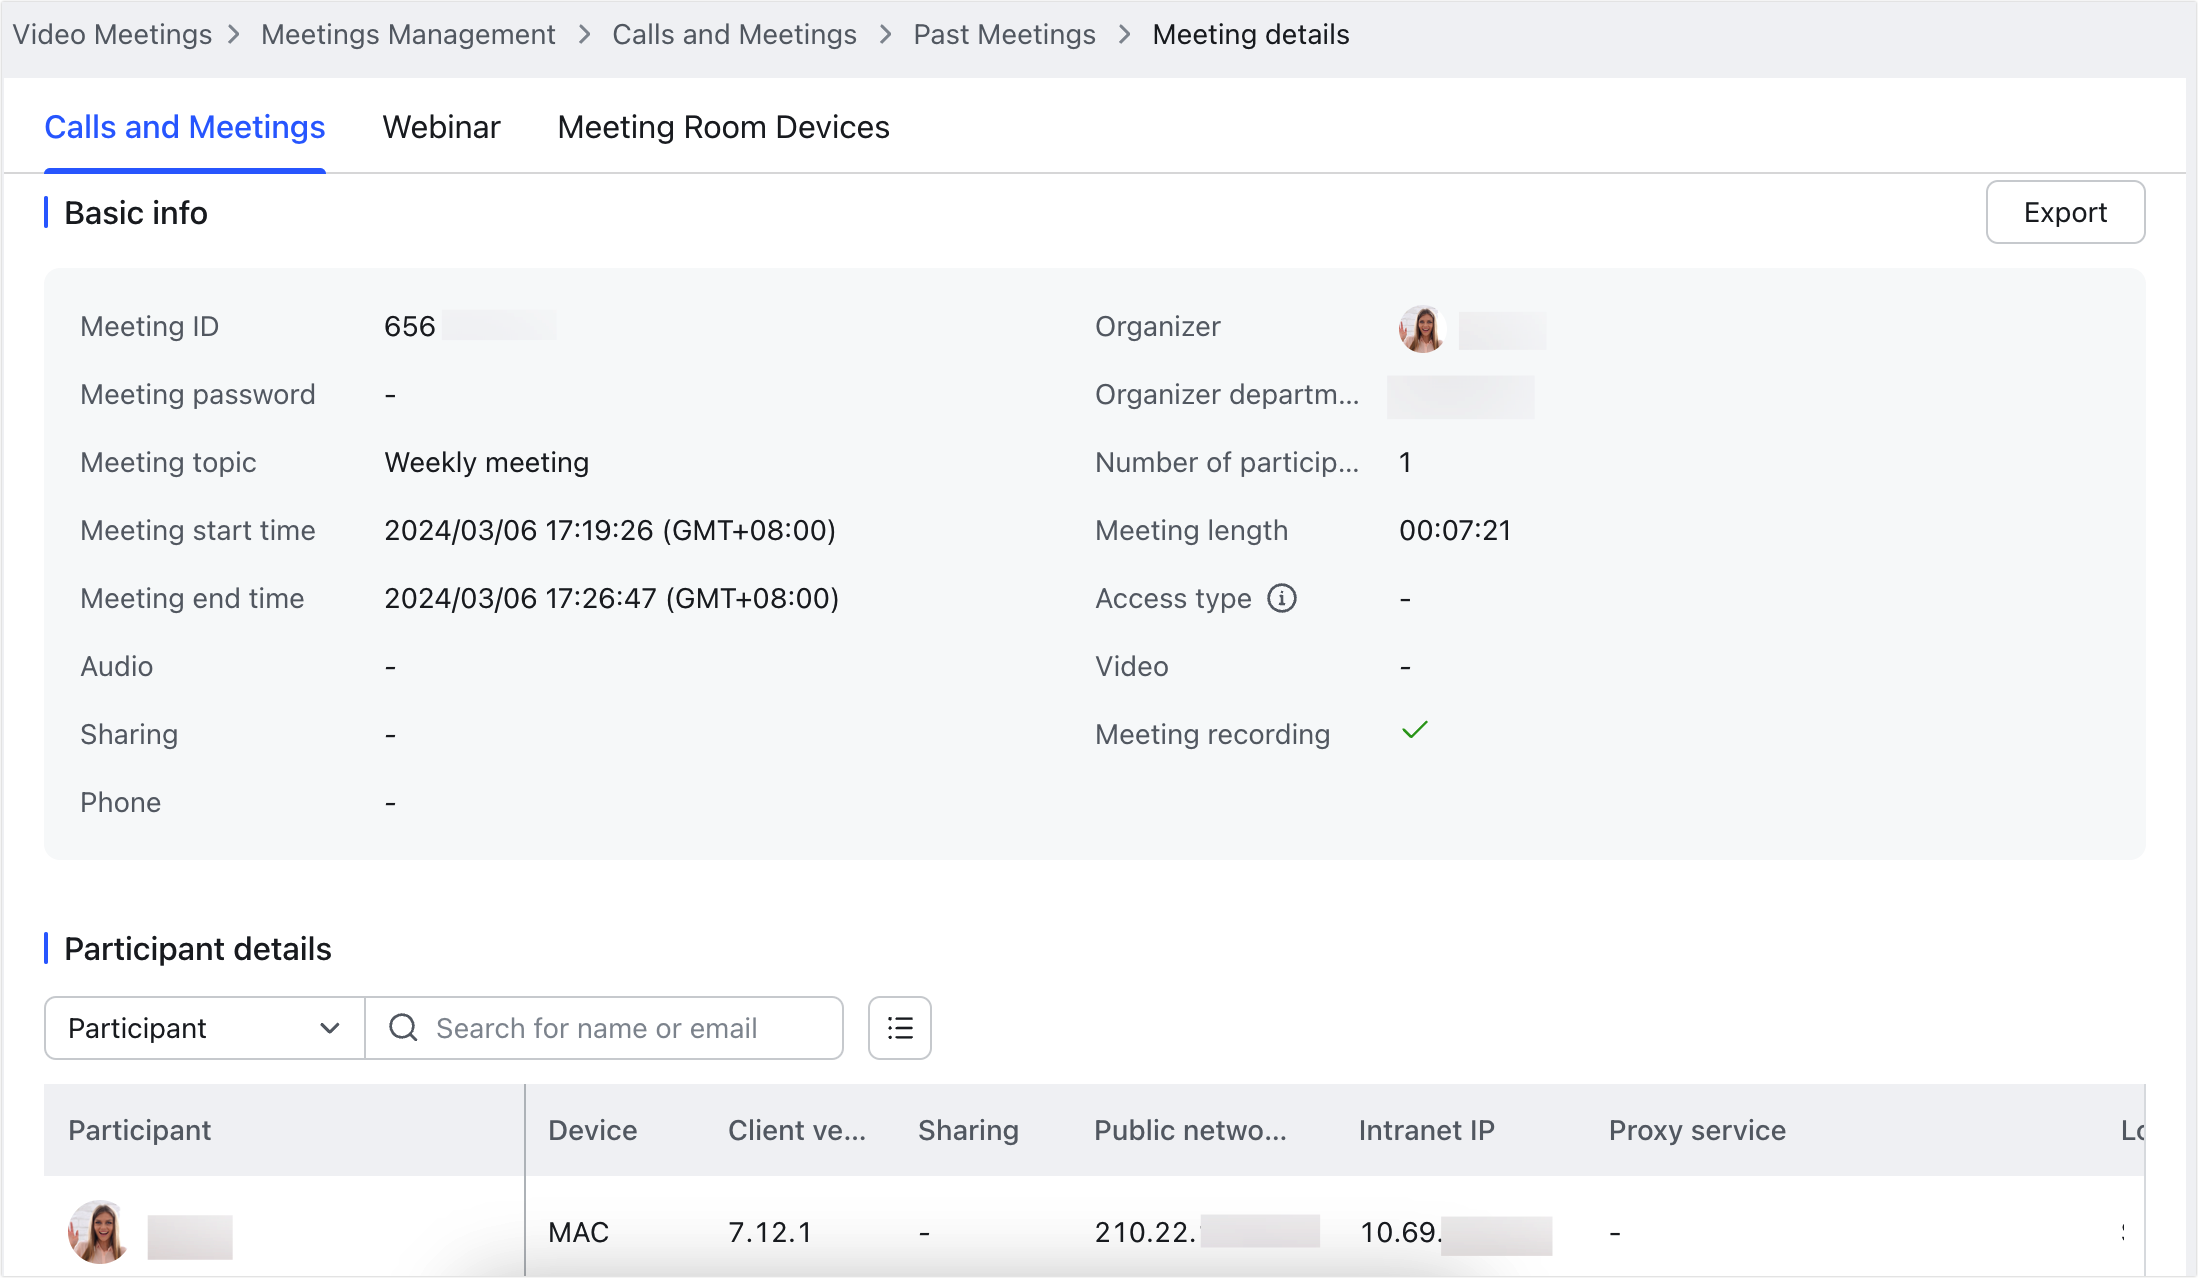
Task: Select the Calls and Meetings tab
Action: [184, 127]
